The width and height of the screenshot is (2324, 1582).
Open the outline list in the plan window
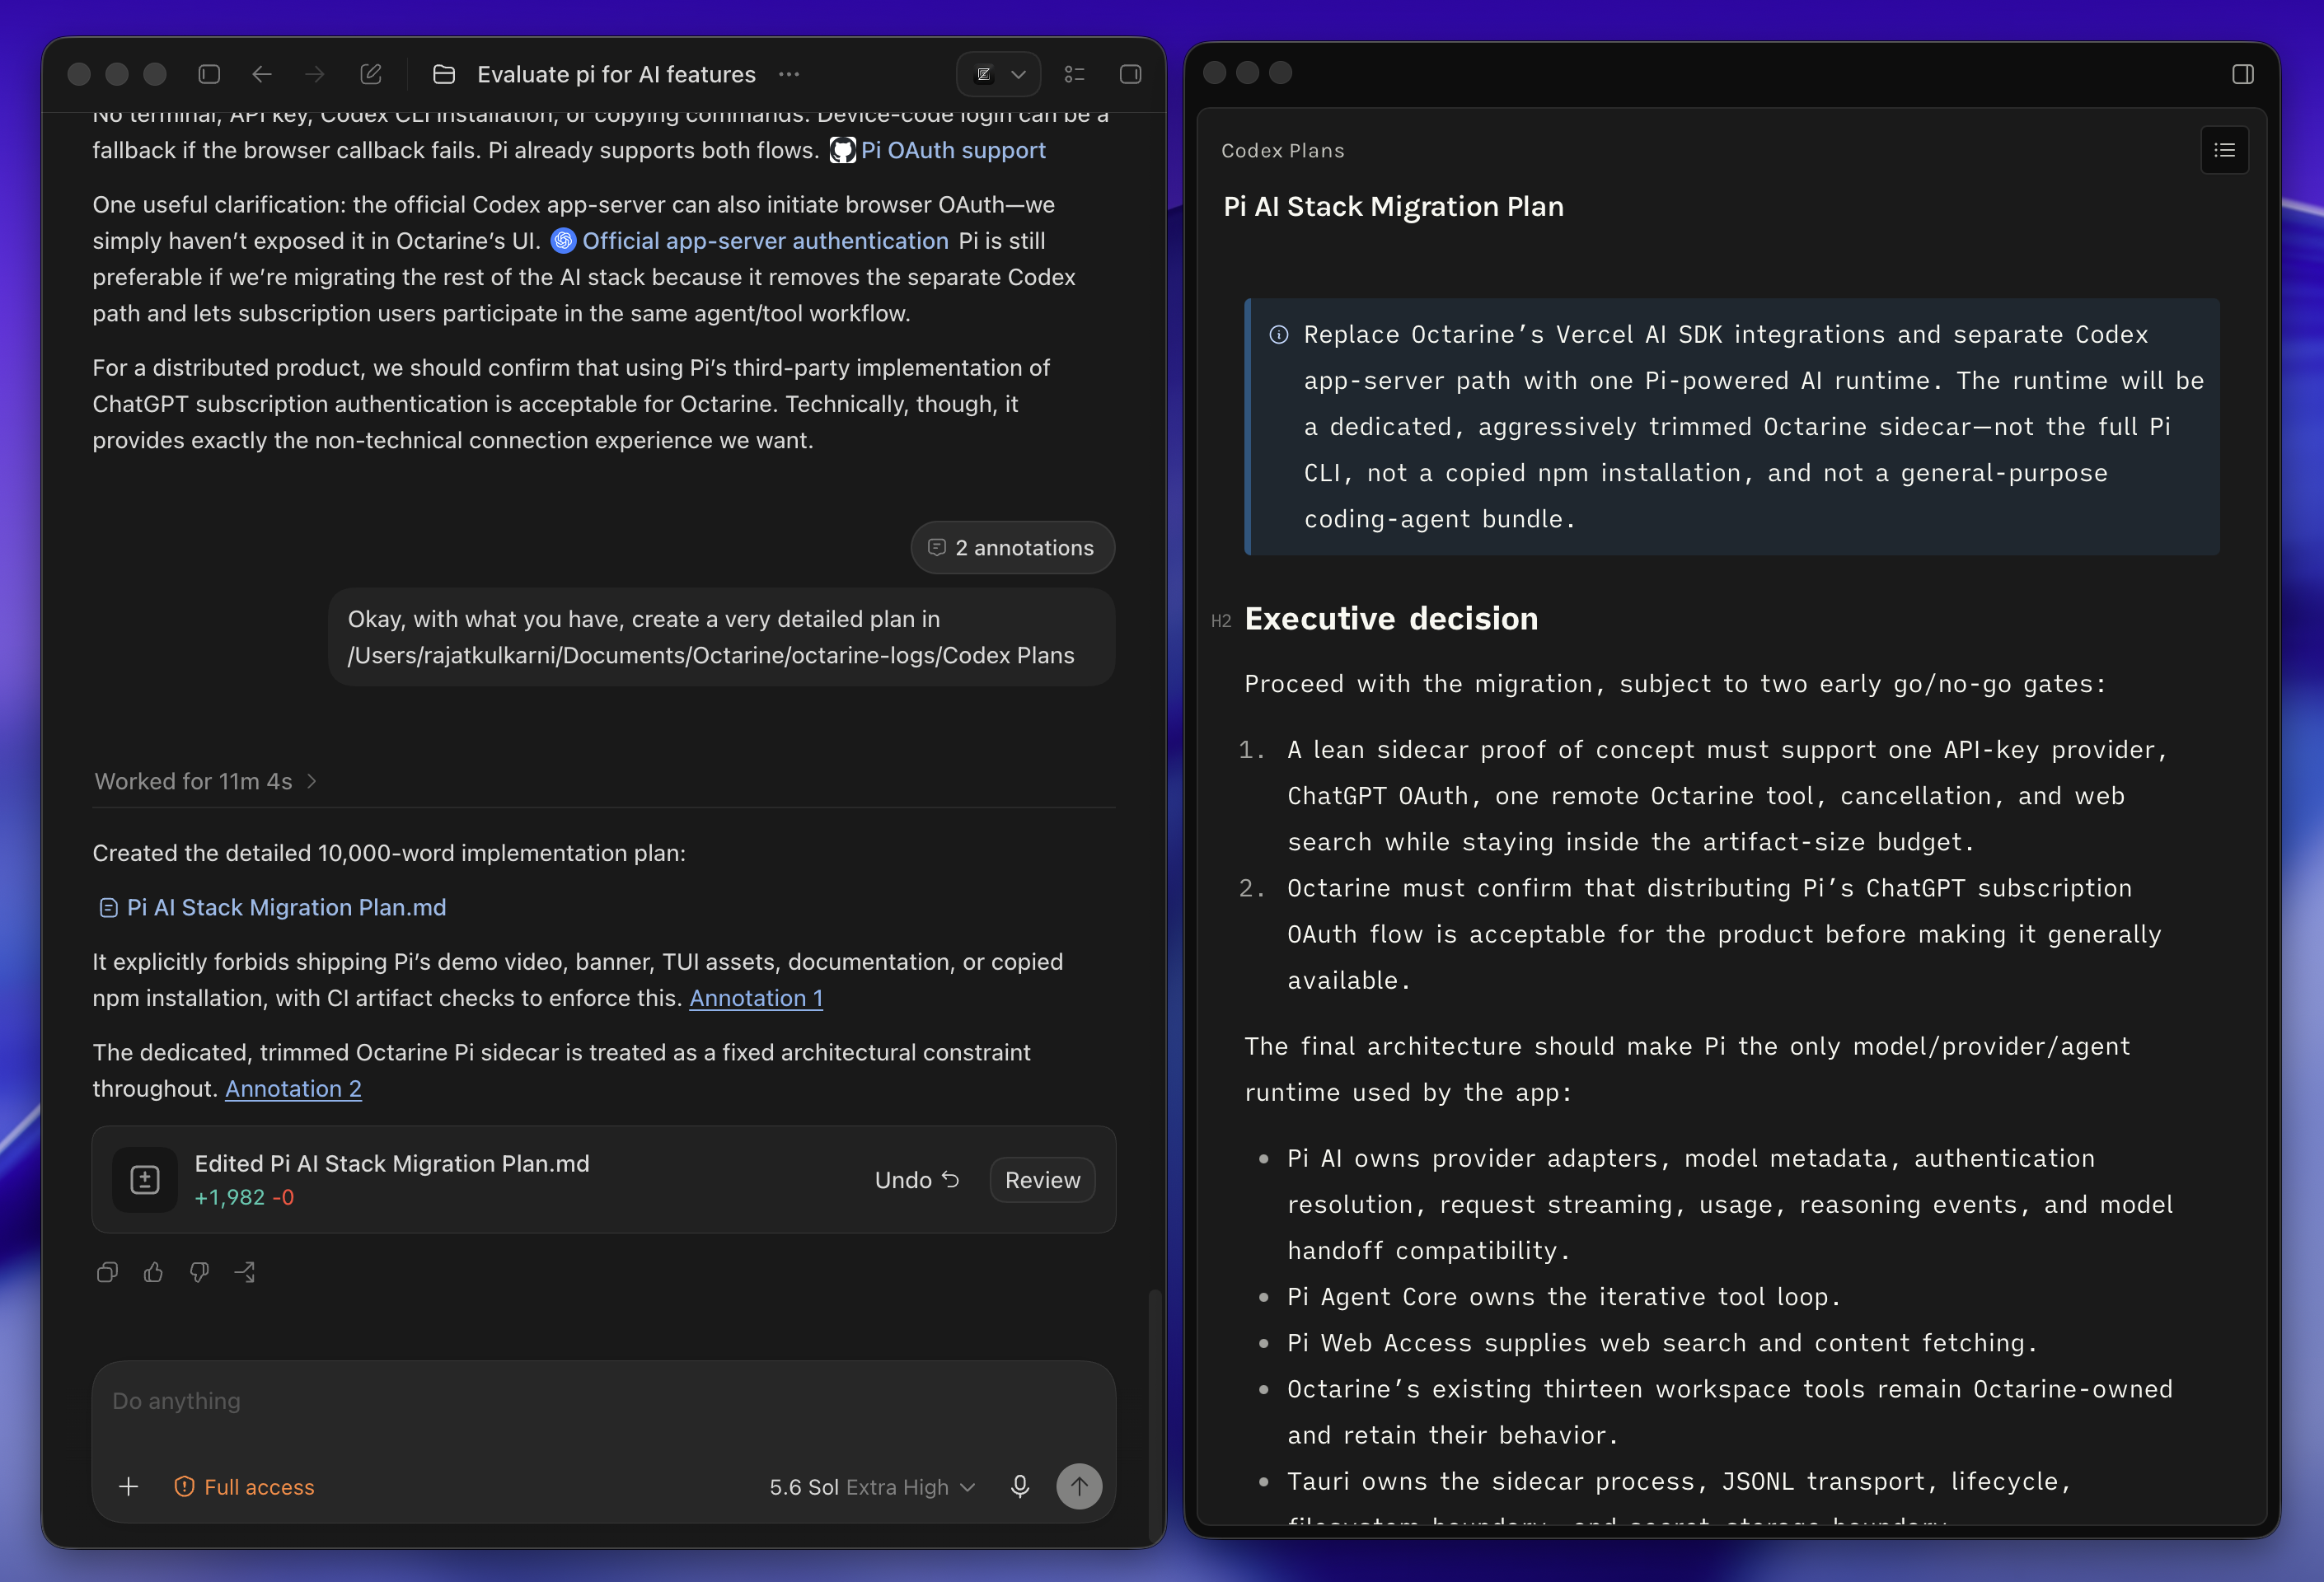[2224, 150]
